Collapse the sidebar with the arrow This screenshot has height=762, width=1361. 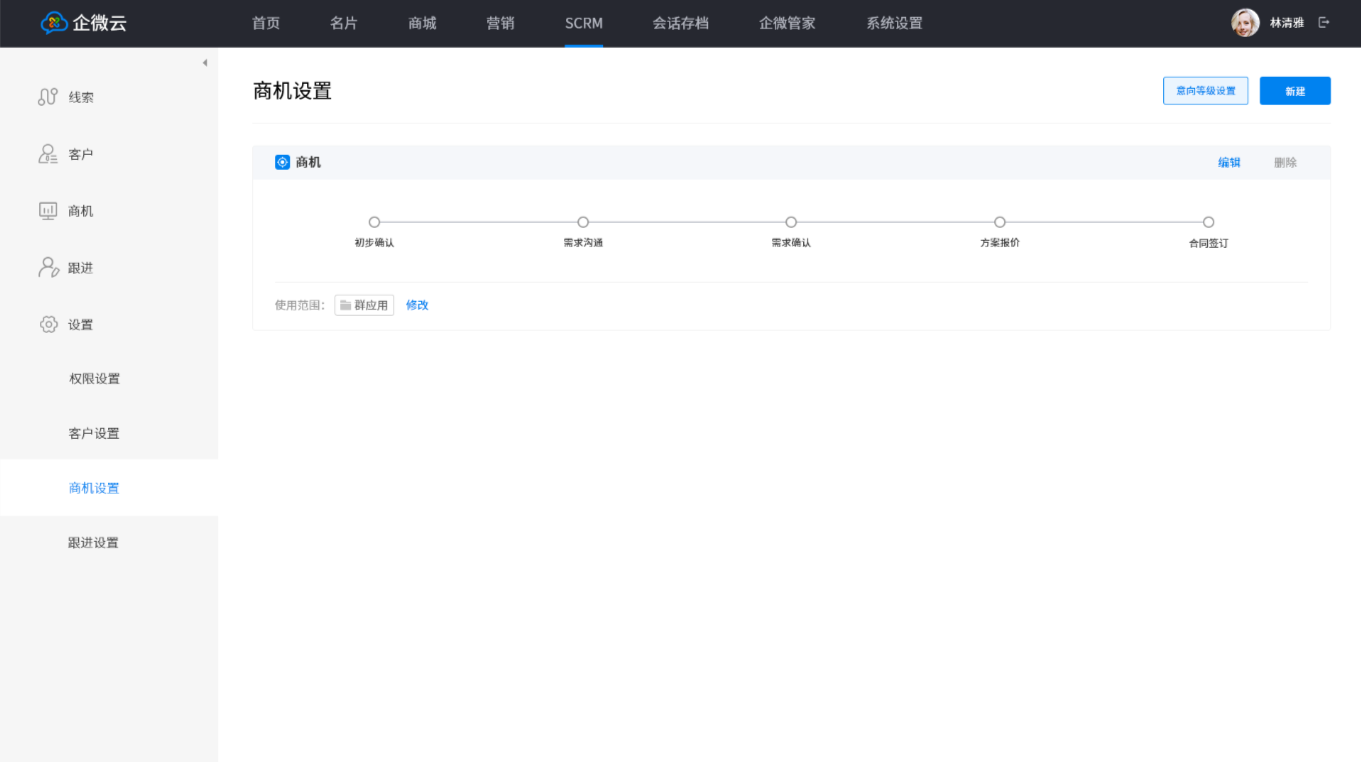click(205, 63)
